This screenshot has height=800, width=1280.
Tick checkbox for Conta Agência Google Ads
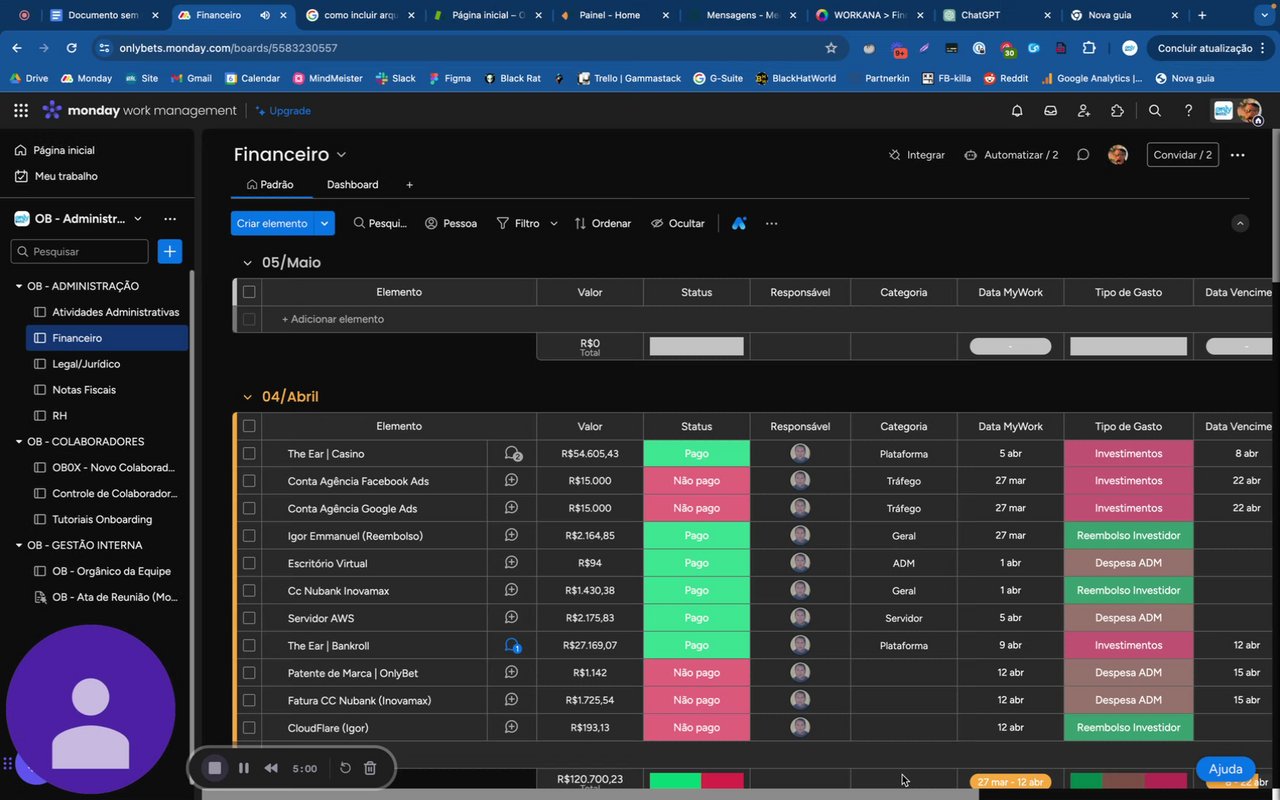tap(249, 508)
